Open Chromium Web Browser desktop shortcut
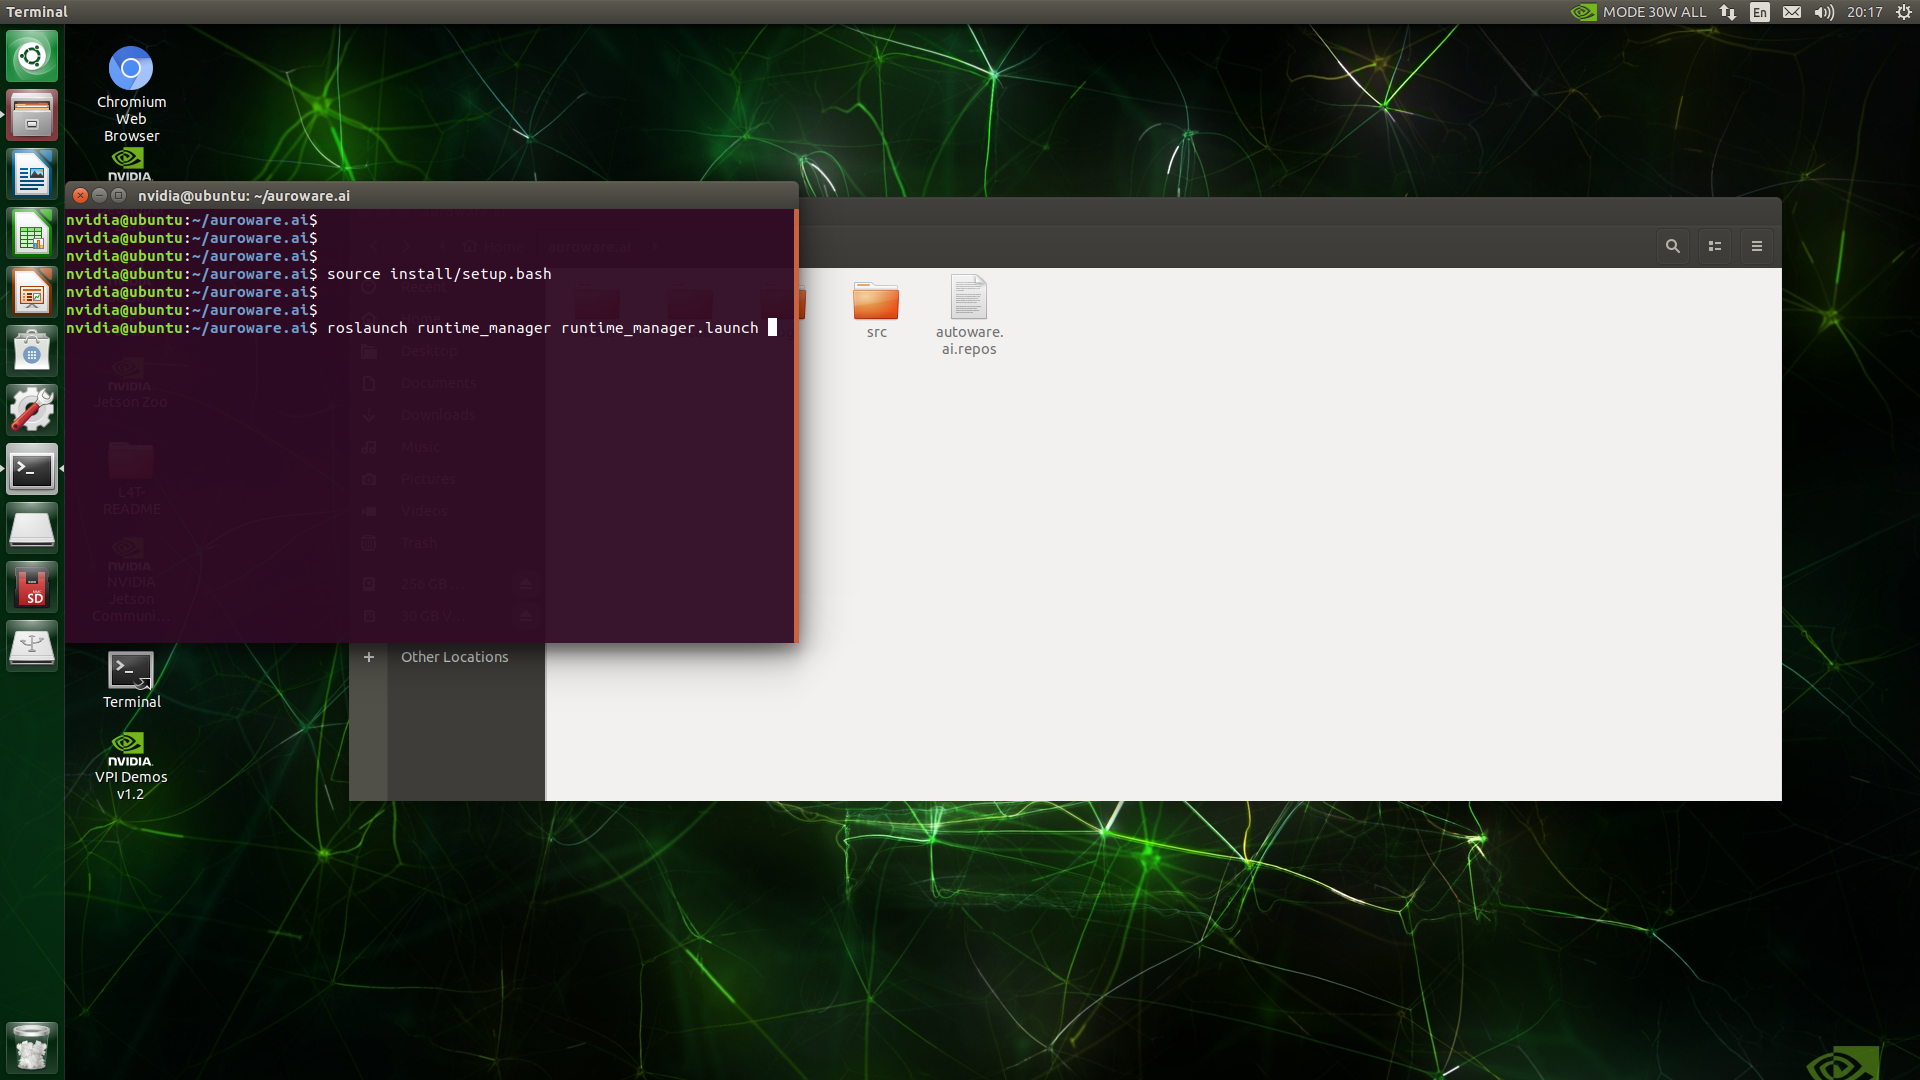Screen dimensions: 1920x1080 131,94
